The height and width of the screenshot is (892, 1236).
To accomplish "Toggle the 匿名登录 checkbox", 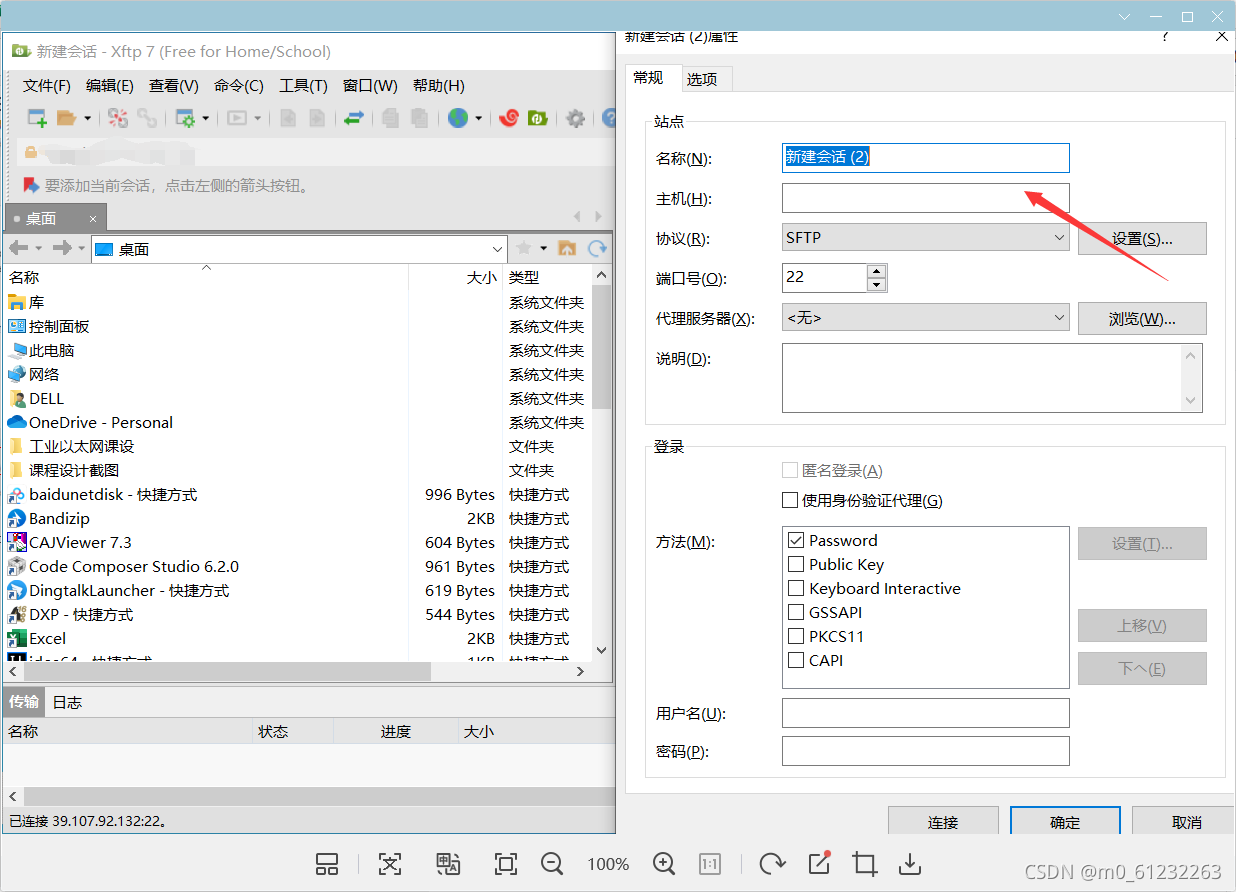I will [790, 470].
